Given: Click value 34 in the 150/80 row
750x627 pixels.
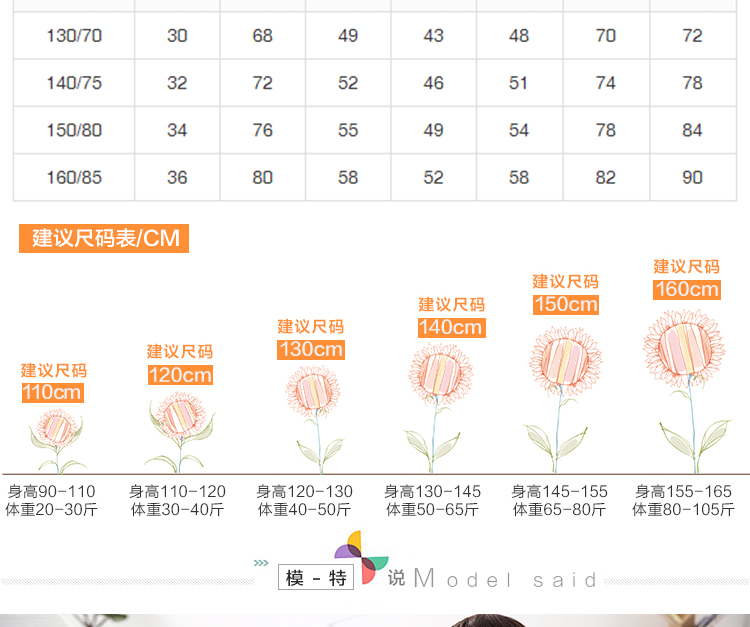Looking at the screenshot, I should 177,130.
